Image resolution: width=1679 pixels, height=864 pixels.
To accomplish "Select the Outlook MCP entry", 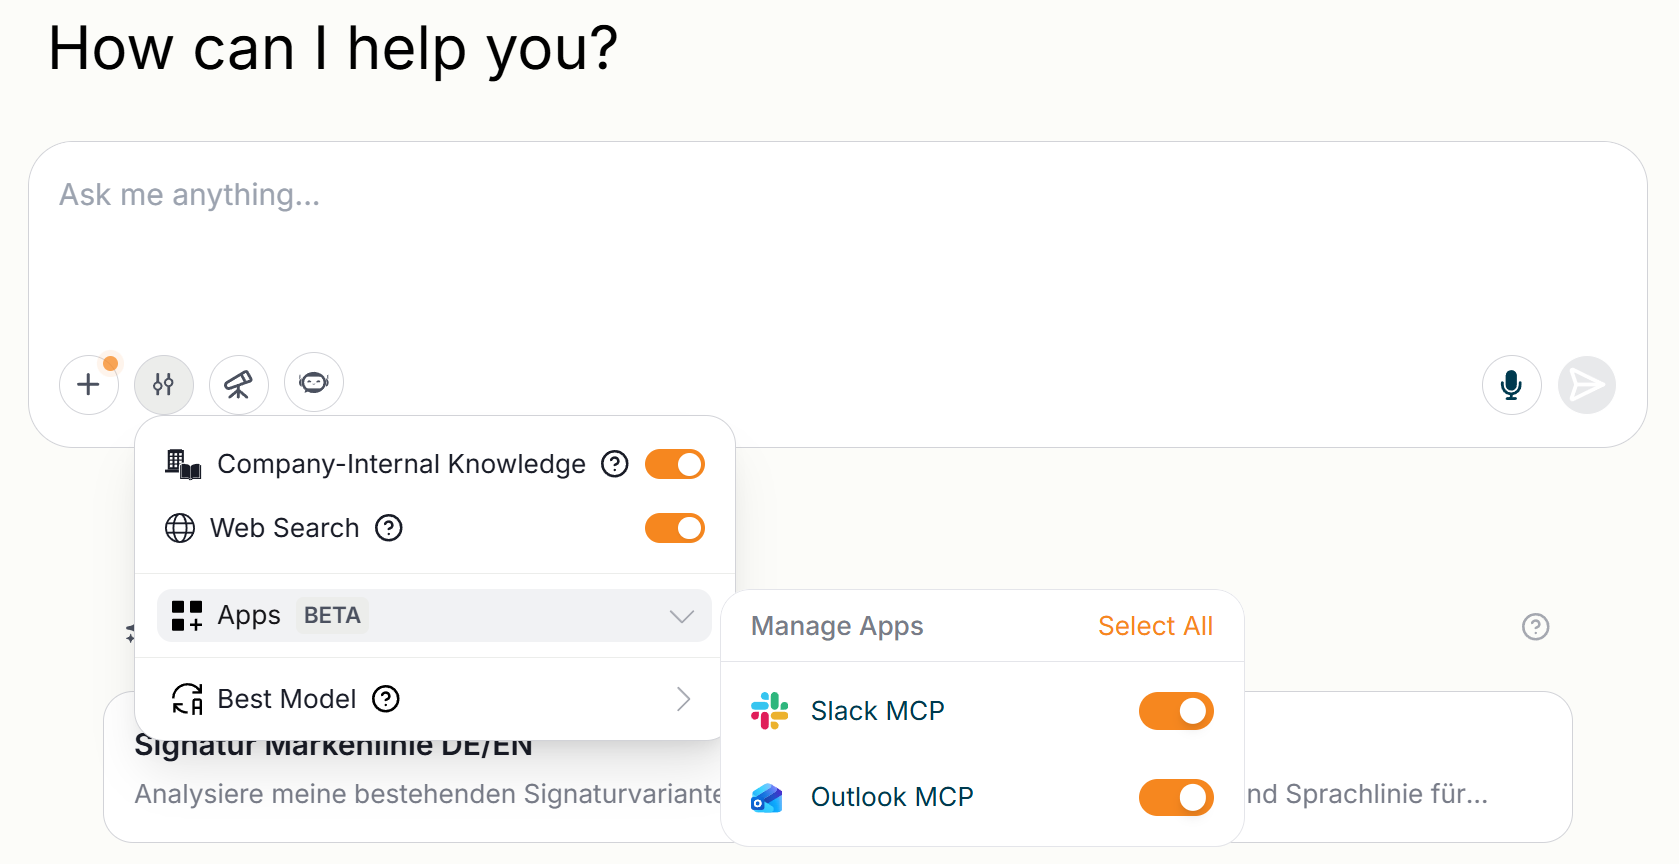I will (892, 797).
